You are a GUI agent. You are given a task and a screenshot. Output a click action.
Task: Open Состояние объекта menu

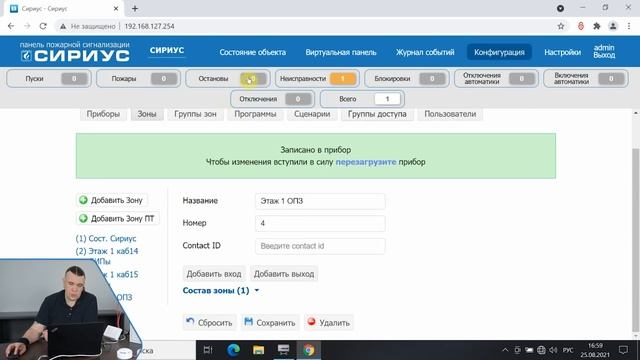coord(252,52)
